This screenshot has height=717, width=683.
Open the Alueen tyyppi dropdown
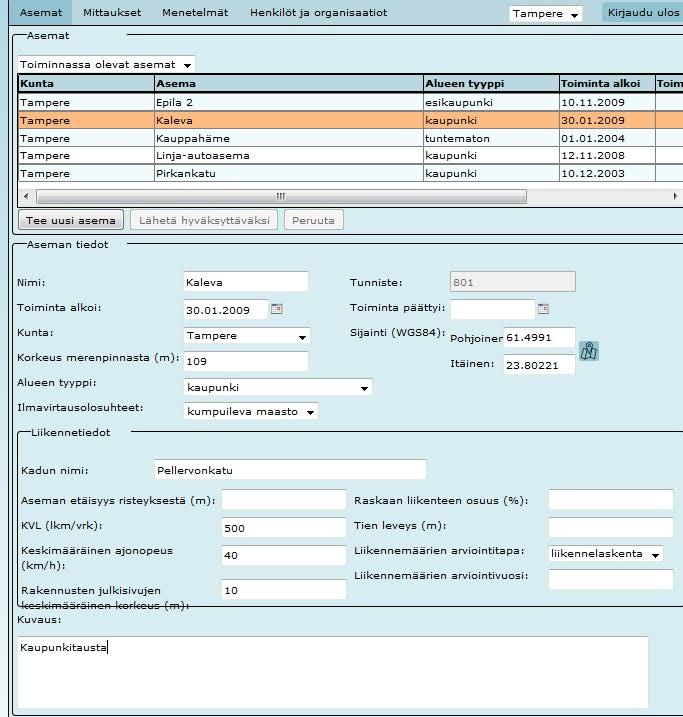[x=278, y=387]
